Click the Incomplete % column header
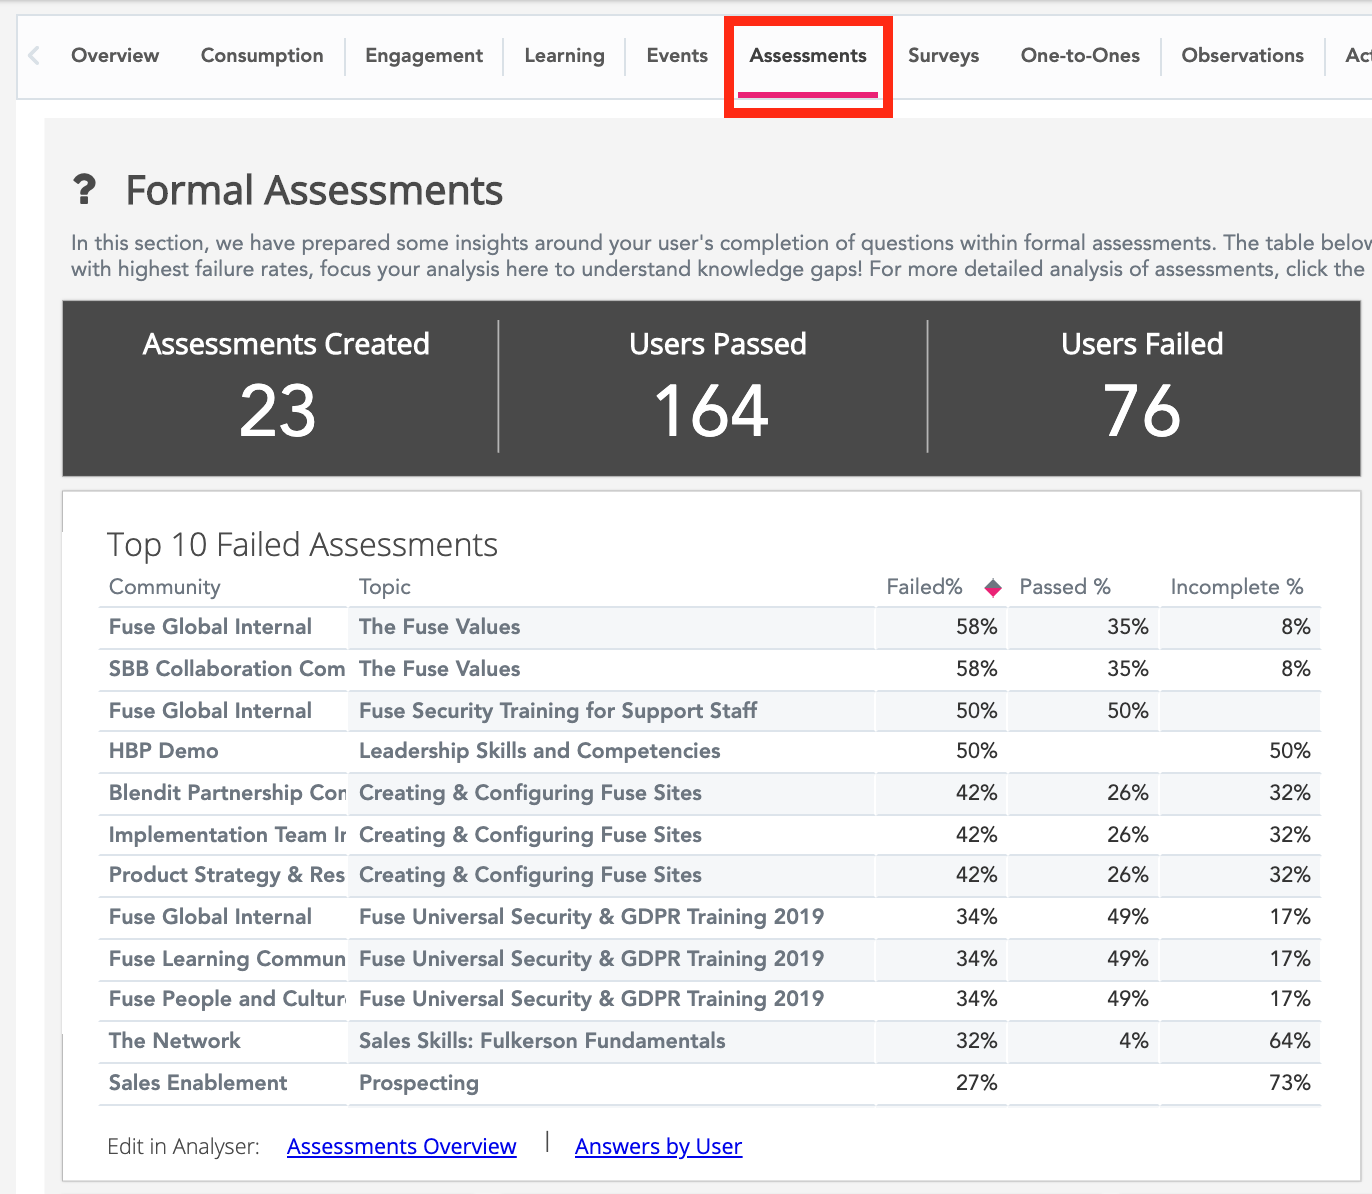Image resolution: width=1372 pixels, height=1194 pixels. point(1236,587)
